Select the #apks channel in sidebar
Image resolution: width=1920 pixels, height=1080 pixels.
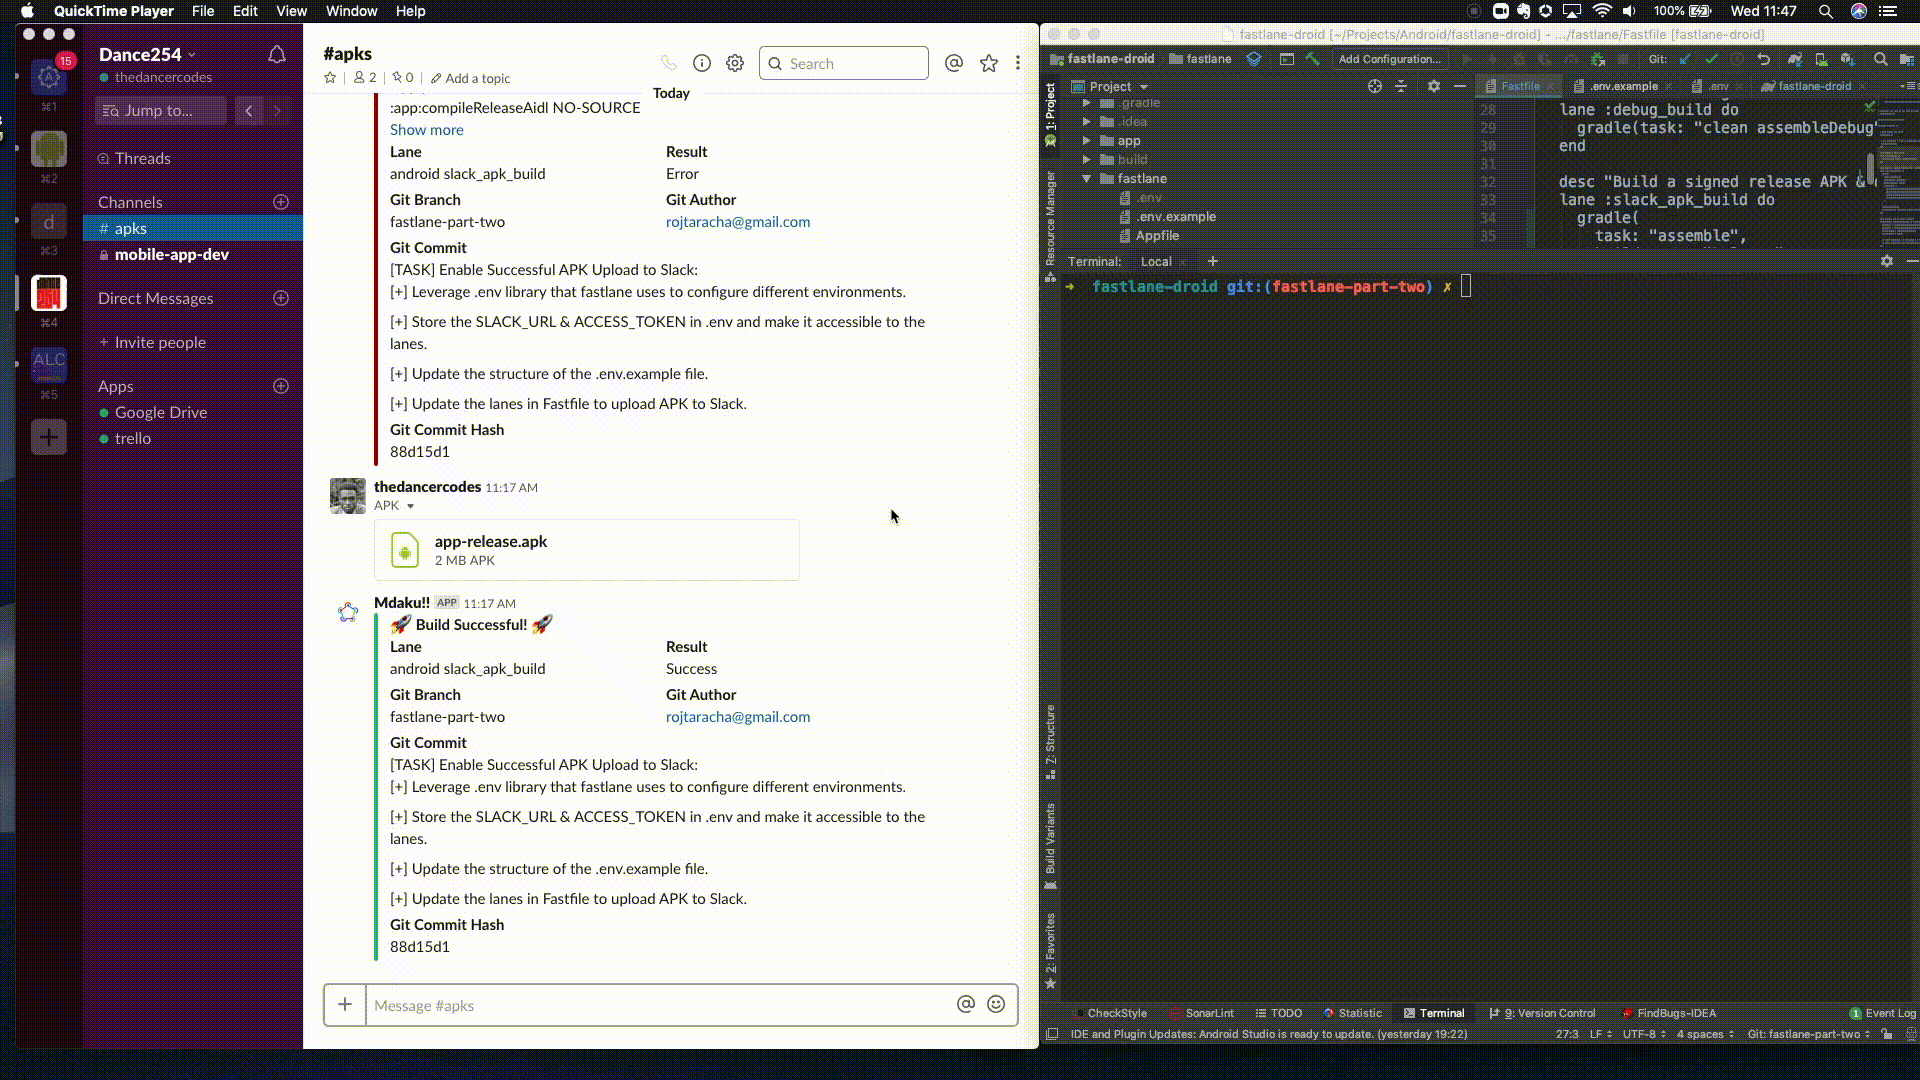129,227
